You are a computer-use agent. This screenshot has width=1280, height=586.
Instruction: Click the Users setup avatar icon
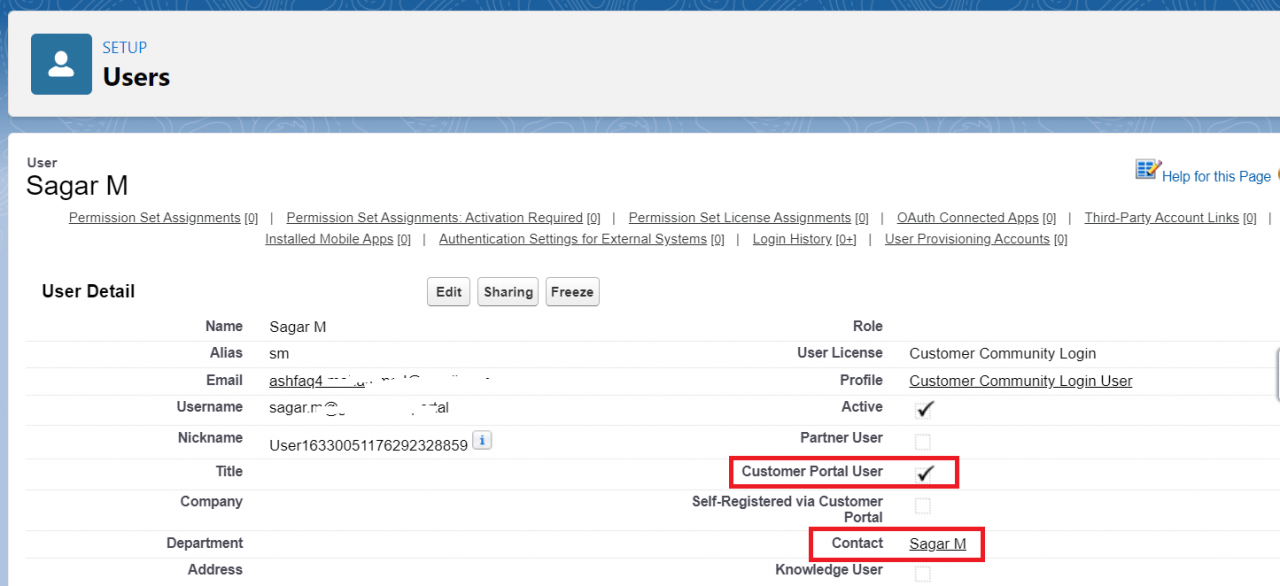[61, 63]
